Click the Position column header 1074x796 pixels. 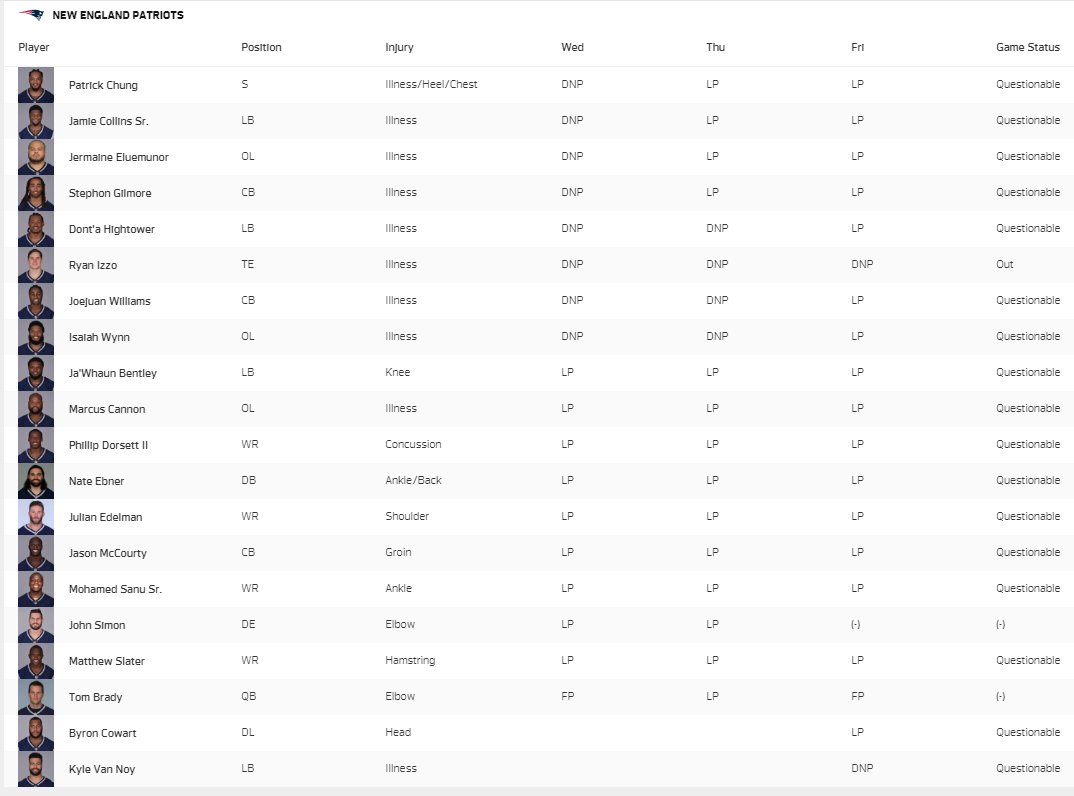point(261,47)
